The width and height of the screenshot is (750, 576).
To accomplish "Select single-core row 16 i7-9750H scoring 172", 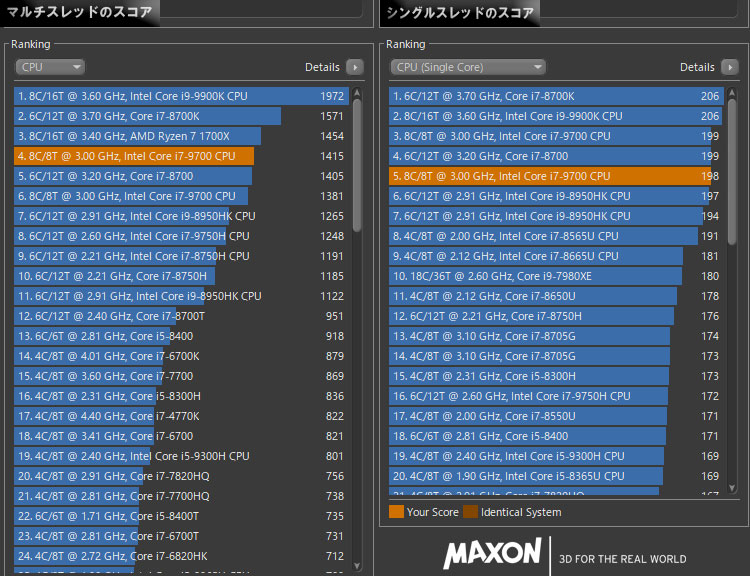I will [556, 396].
